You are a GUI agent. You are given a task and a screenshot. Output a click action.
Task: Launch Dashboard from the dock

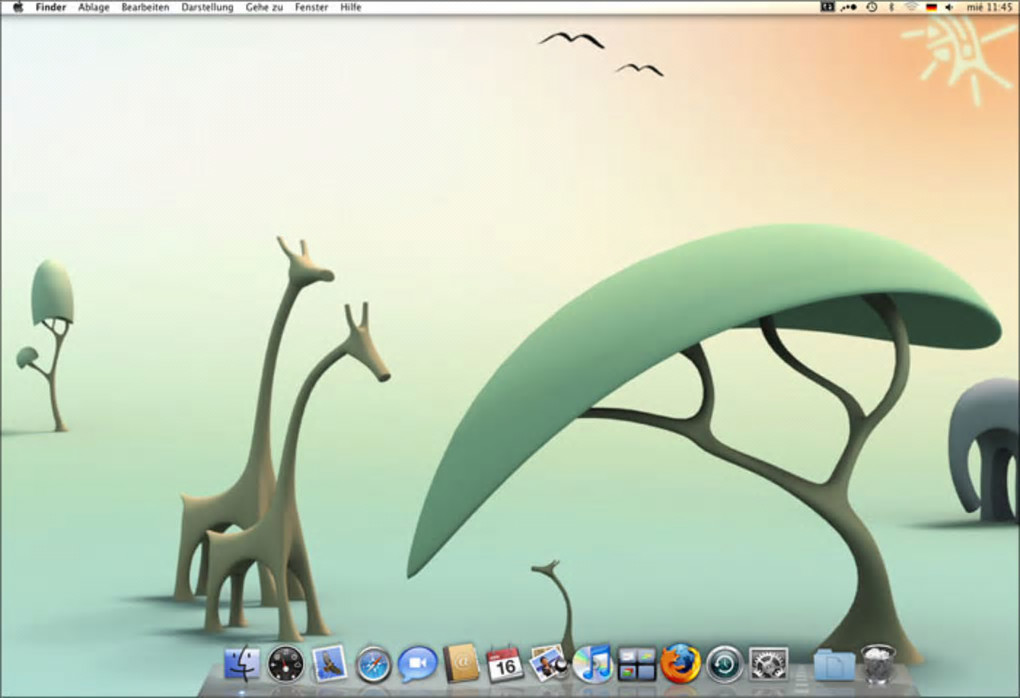click(285, 663)
